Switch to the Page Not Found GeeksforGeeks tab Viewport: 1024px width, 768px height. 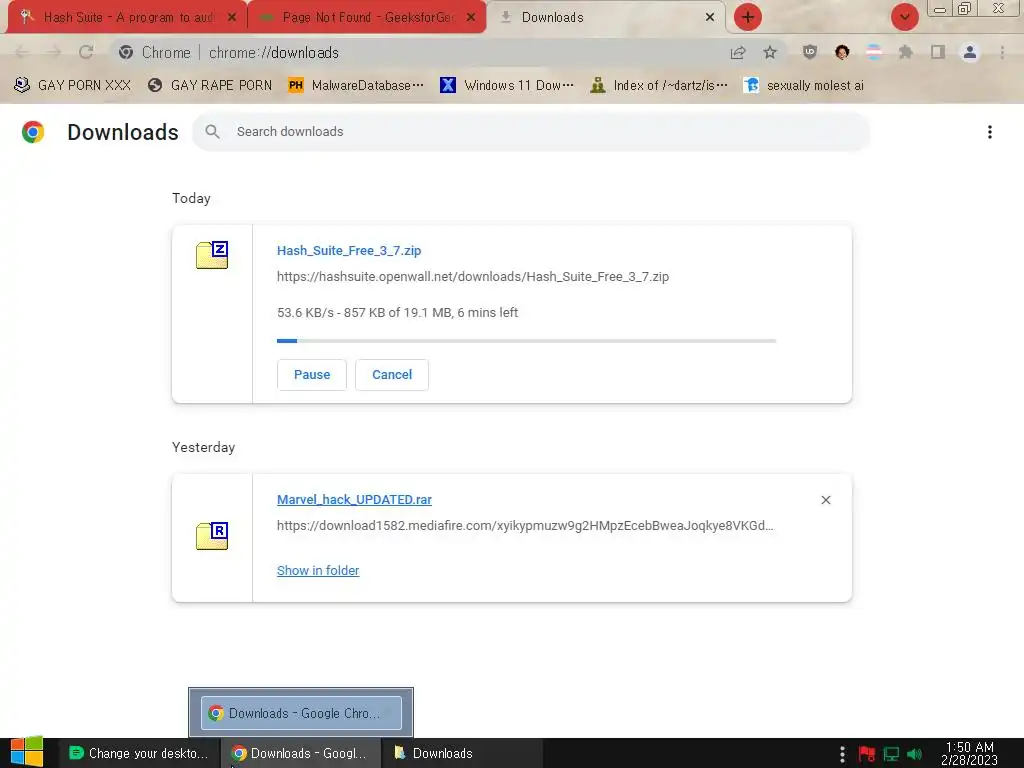point(367,18)
